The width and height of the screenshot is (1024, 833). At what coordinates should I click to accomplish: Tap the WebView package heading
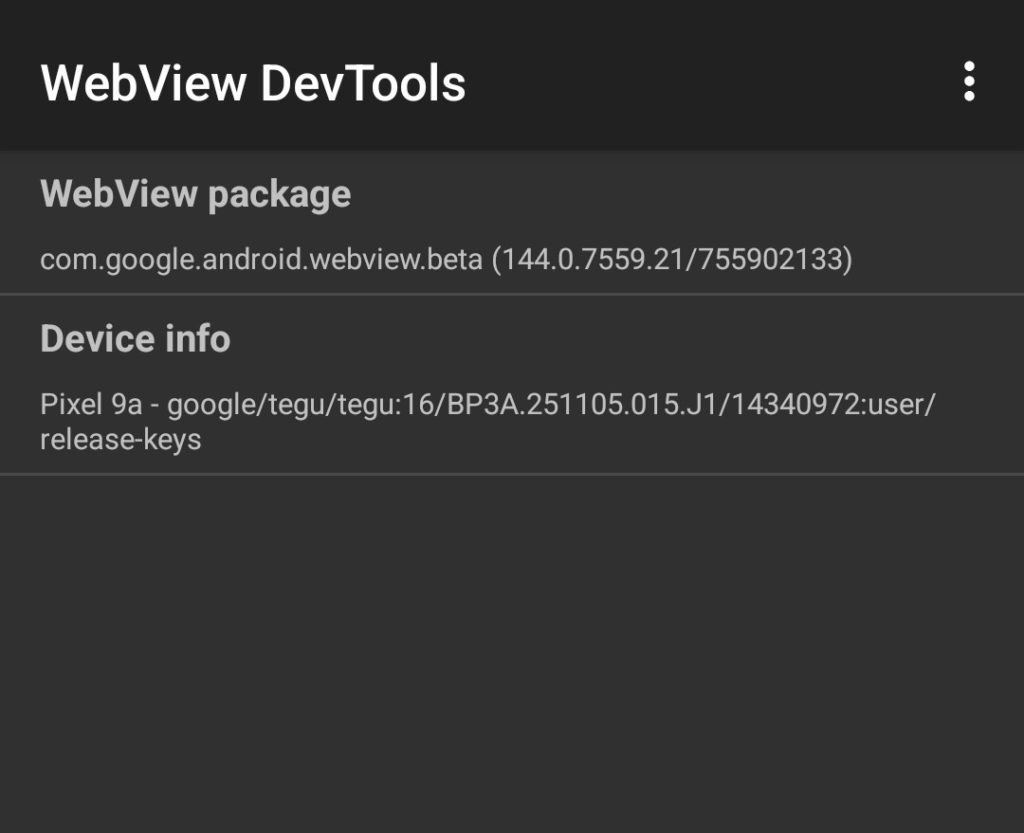[x=195, y=194]
